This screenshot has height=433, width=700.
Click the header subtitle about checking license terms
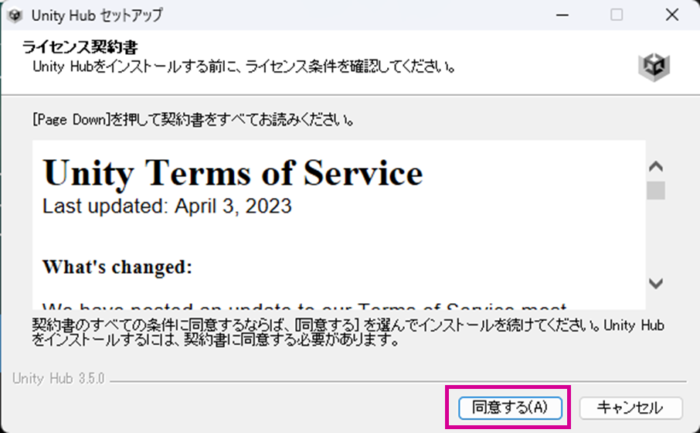coord(244,67)
